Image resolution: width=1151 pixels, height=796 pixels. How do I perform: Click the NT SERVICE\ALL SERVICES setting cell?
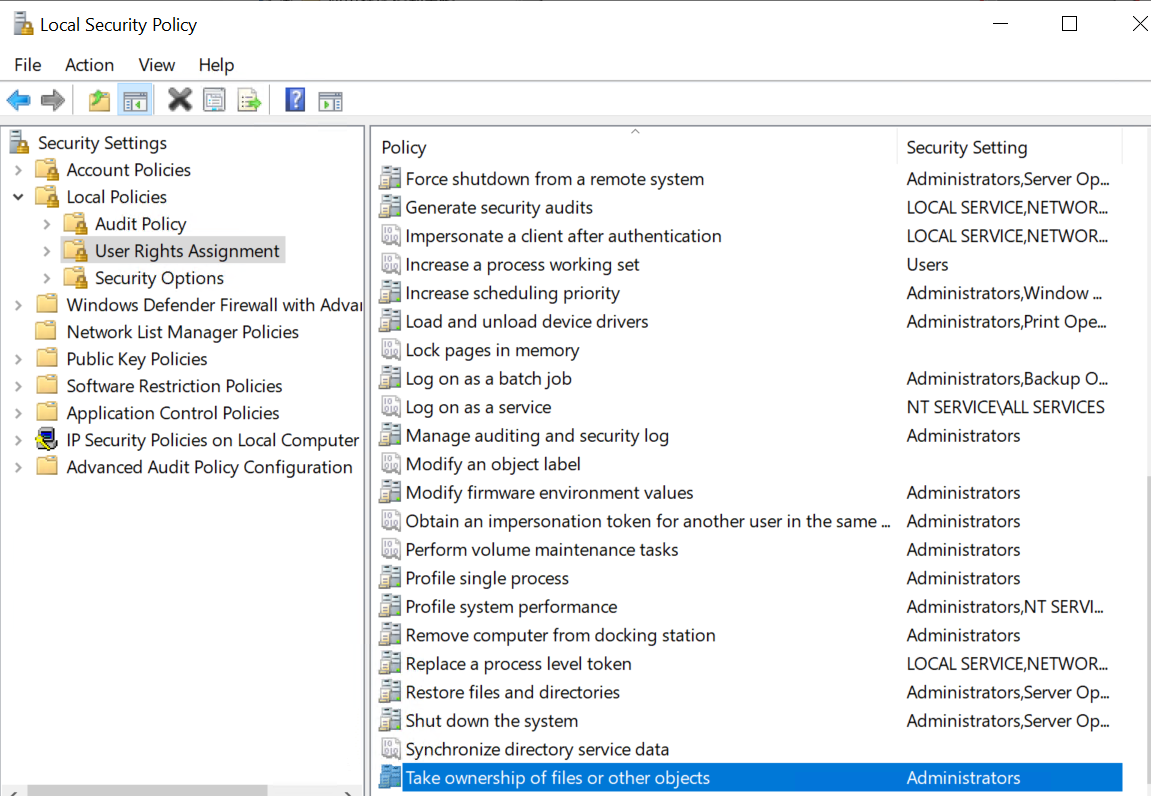tap(1005, 407)
